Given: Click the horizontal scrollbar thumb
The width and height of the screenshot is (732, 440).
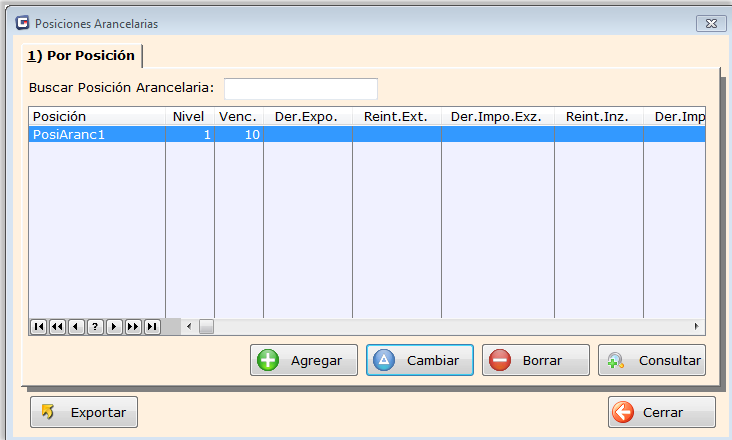Looking at the screenshot, I should 206,326.
